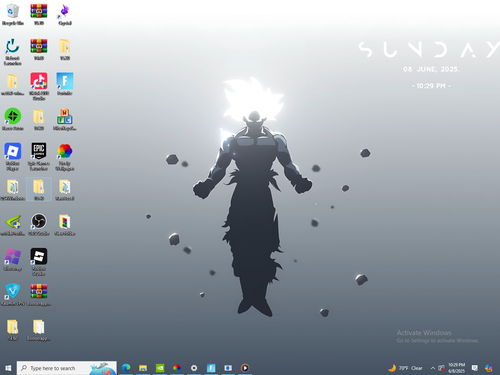Viewport: 500px width, 375px height.
Task: Open the orange play-button app in taskbar
Action: pyautogui.click(x=245, y=368)
